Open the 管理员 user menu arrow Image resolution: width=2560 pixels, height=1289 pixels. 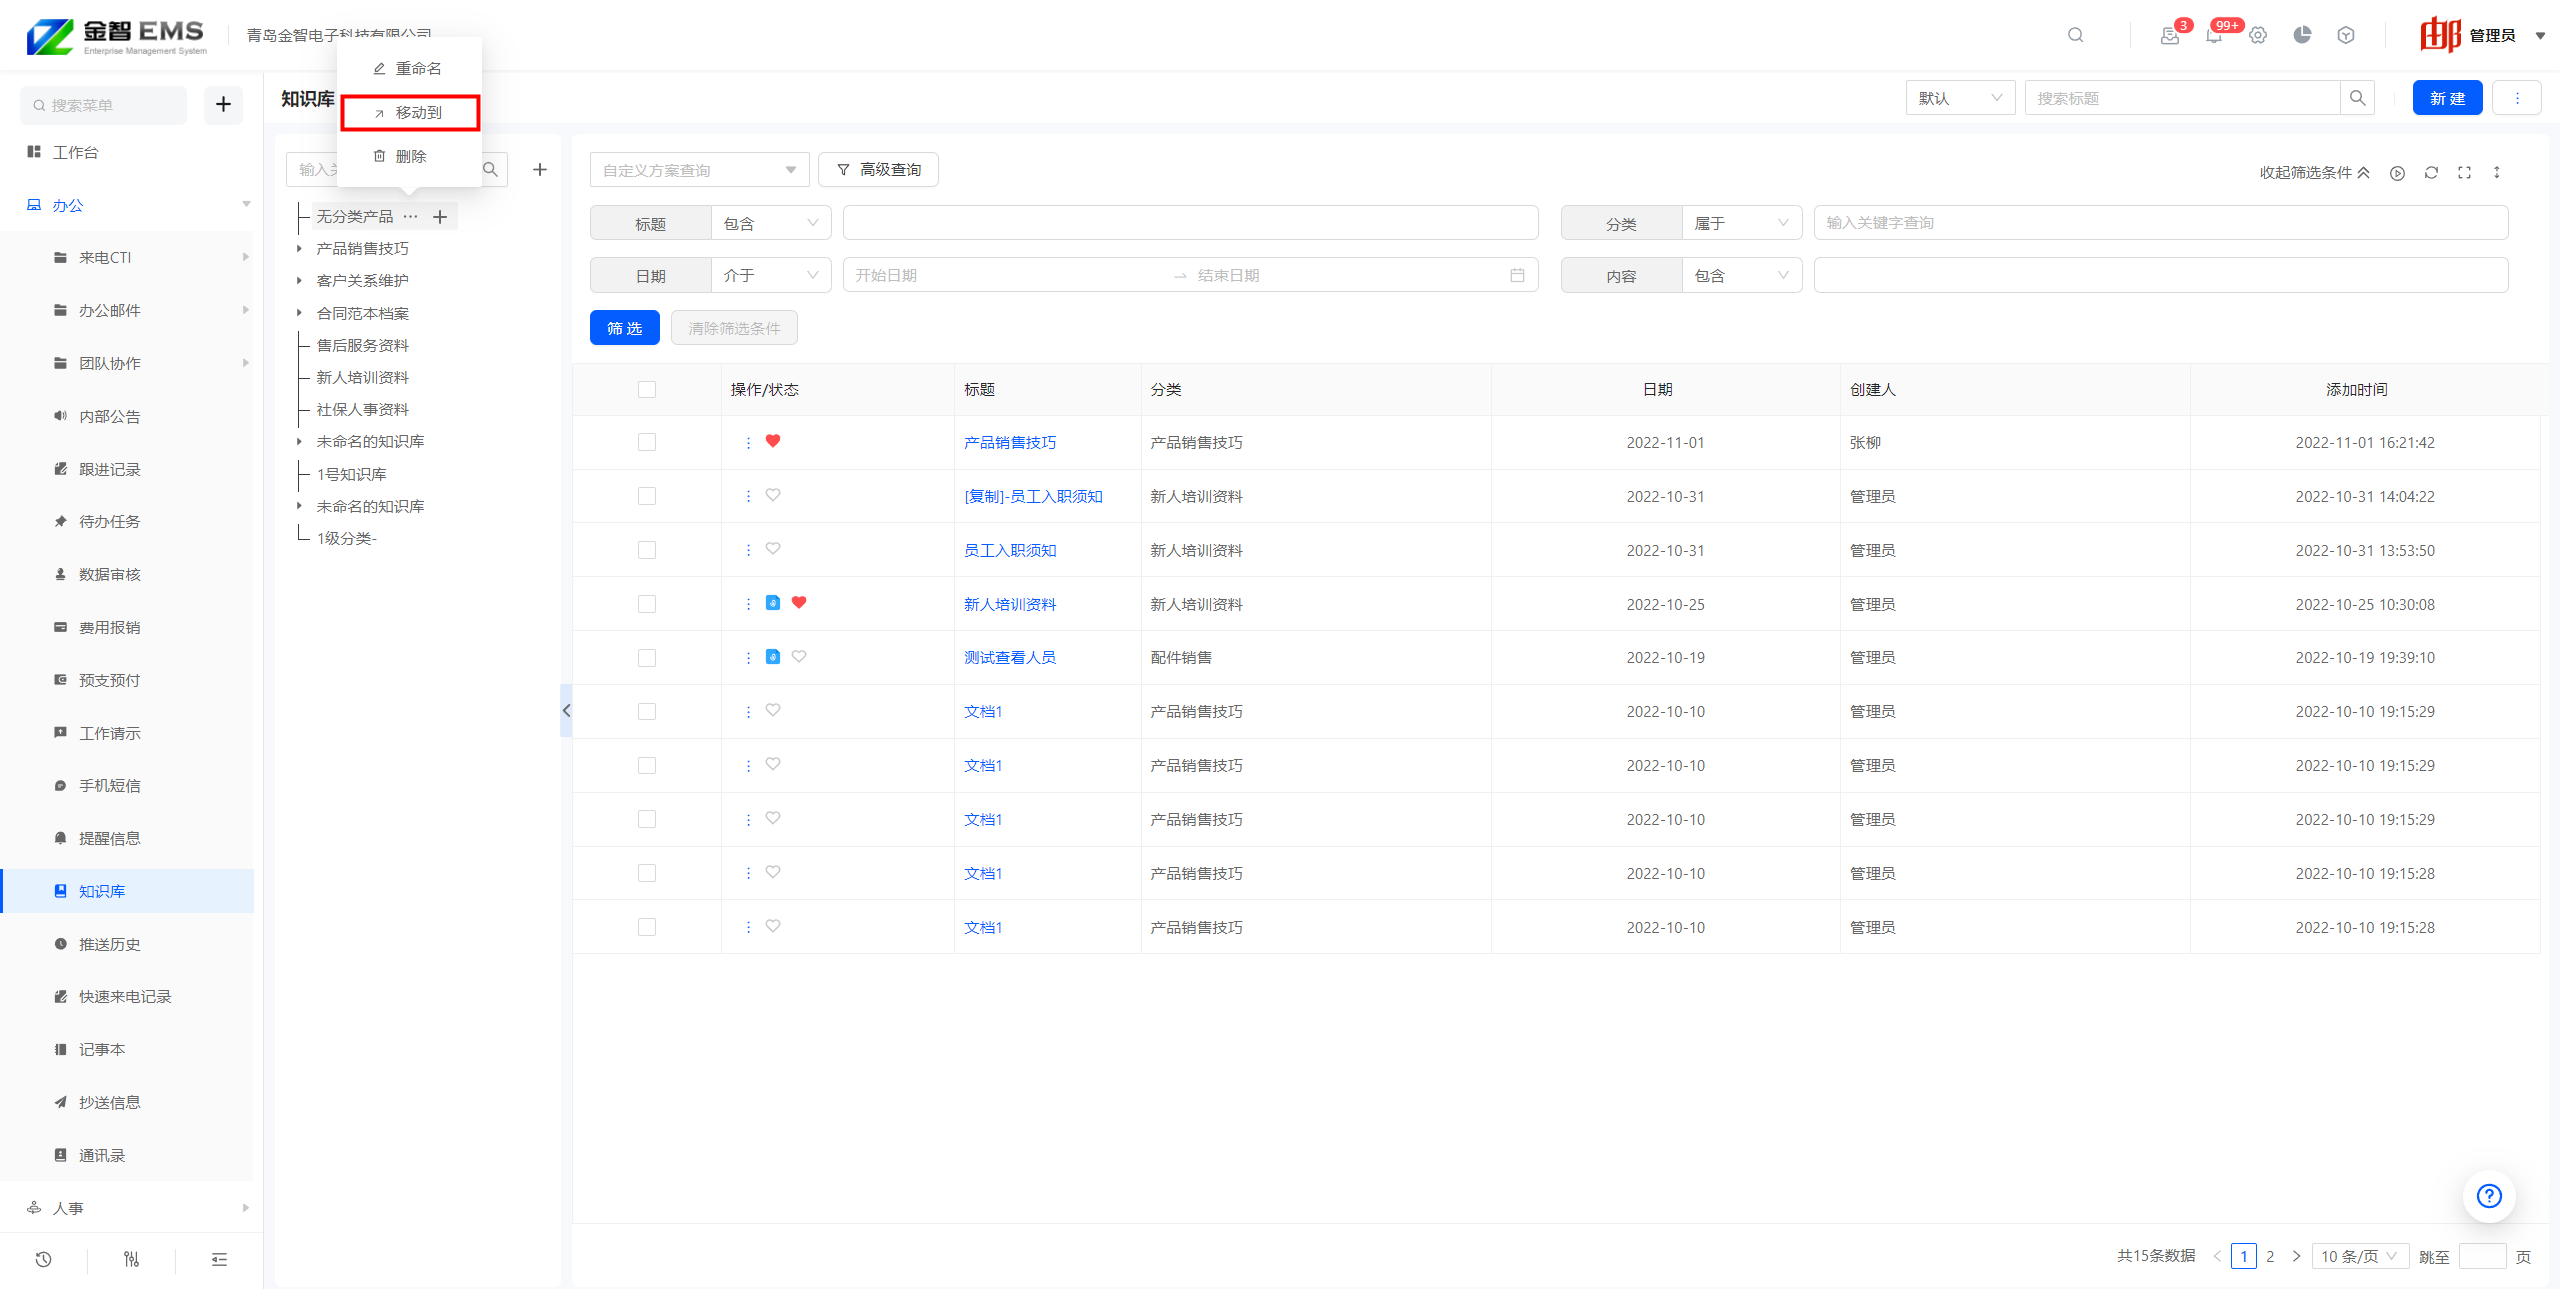point(2540,36)
